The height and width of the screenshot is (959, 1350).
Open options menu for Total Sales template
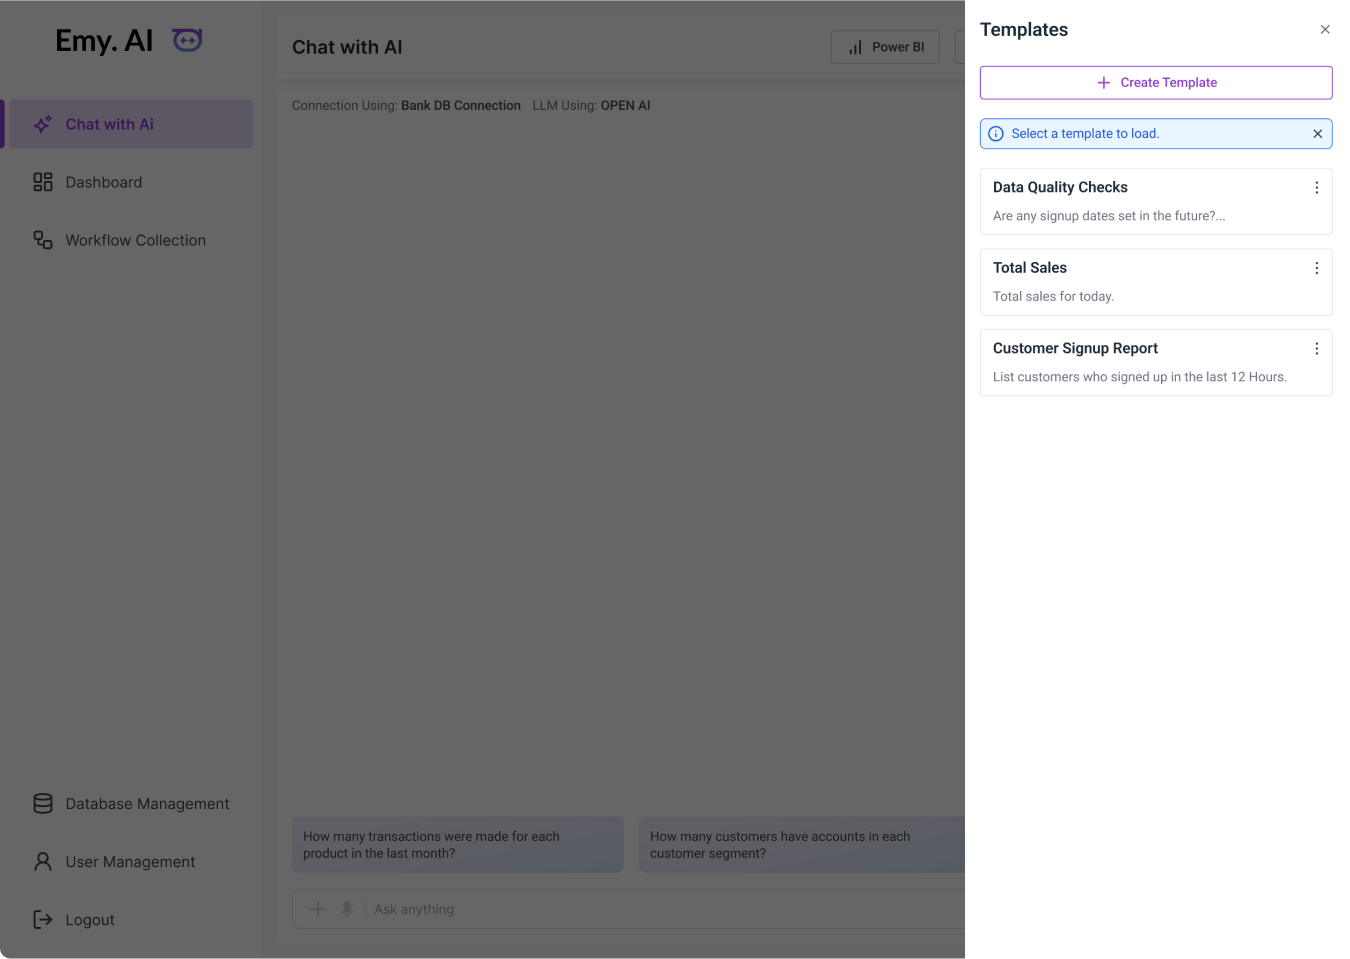(x=1316, y=268)
